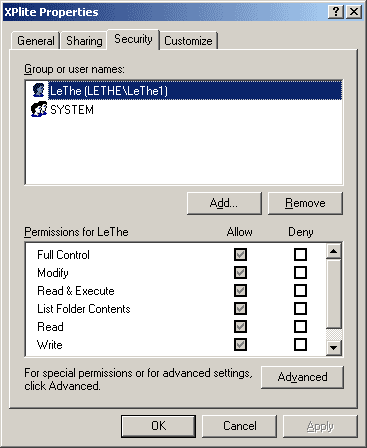This screenshot has width=367, height=448.
Task: Open the Sharing tab
Action: click(84, 41)
